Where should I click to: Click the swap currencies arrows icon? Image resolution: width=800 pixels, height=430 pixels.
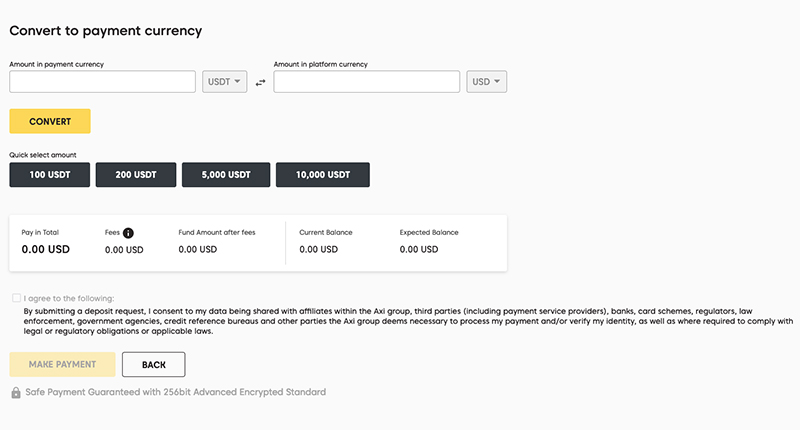(260, 83)
